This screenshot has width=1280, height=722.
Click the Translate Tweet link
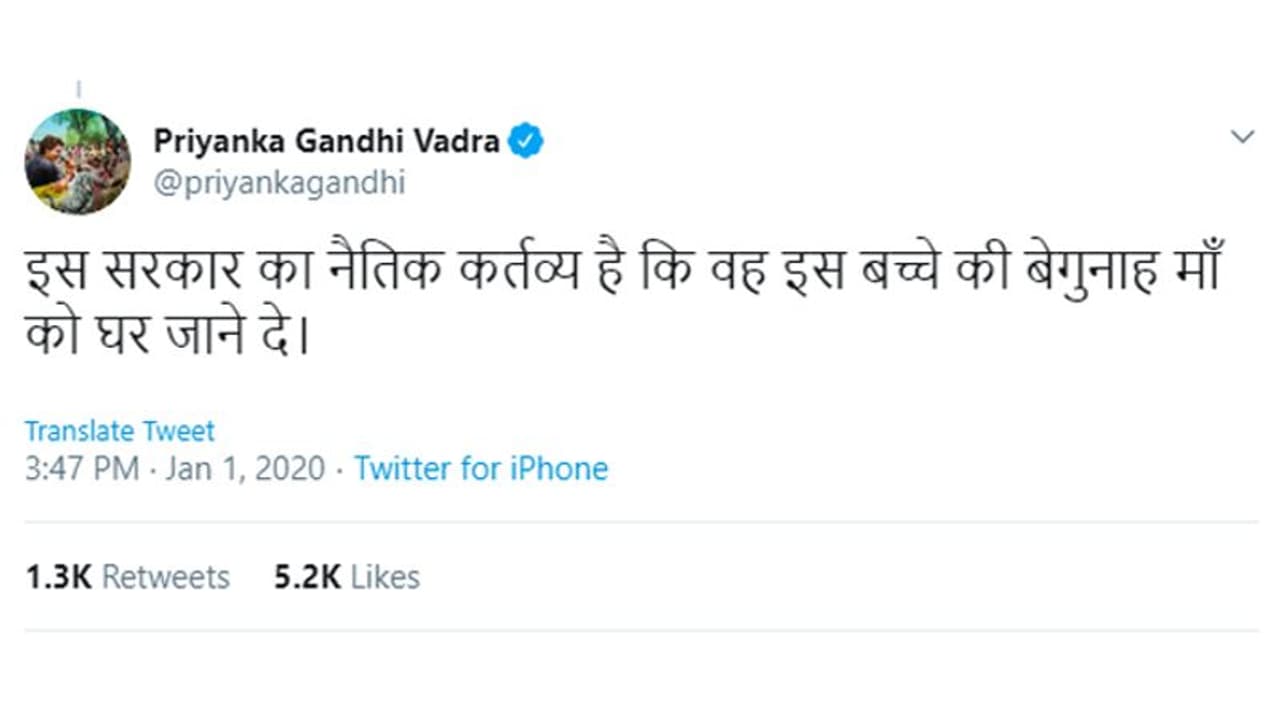click(x=119, y=431)
